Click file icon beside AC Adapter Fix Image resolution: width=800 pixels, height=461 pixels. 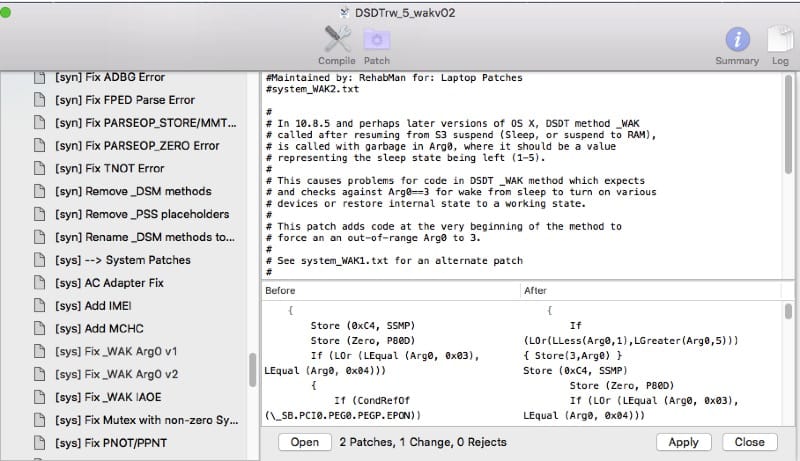[x=40, y=283]
